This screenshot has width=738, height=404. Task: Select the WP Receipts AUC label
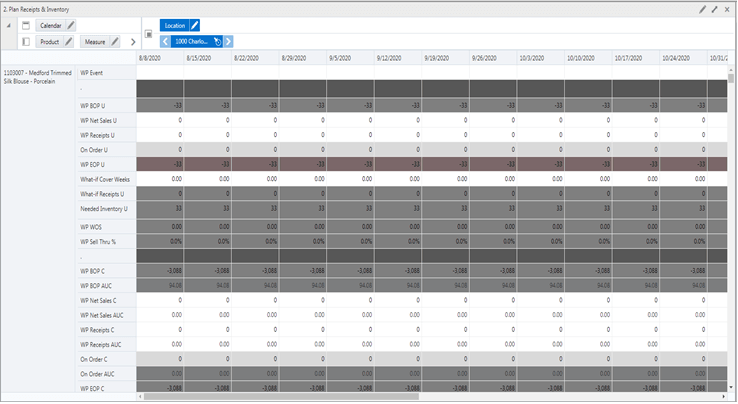100,345
